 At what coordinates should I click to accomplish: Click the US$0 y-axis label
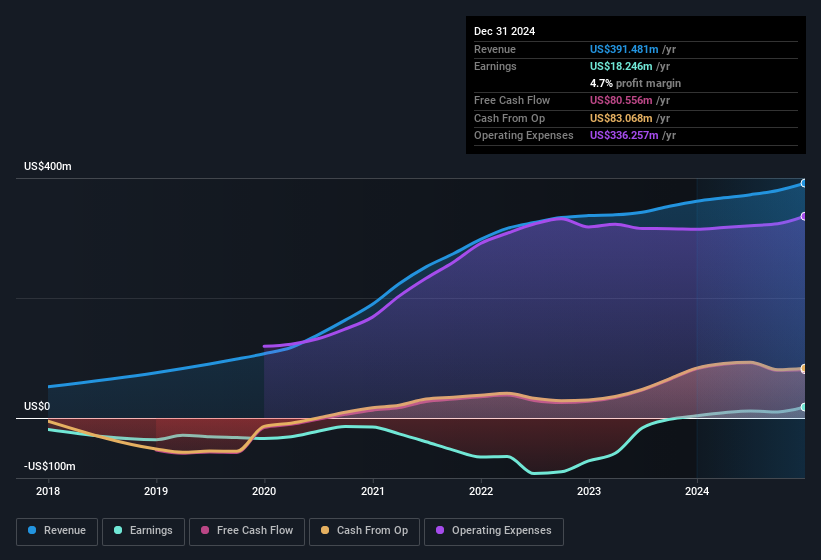37,406
